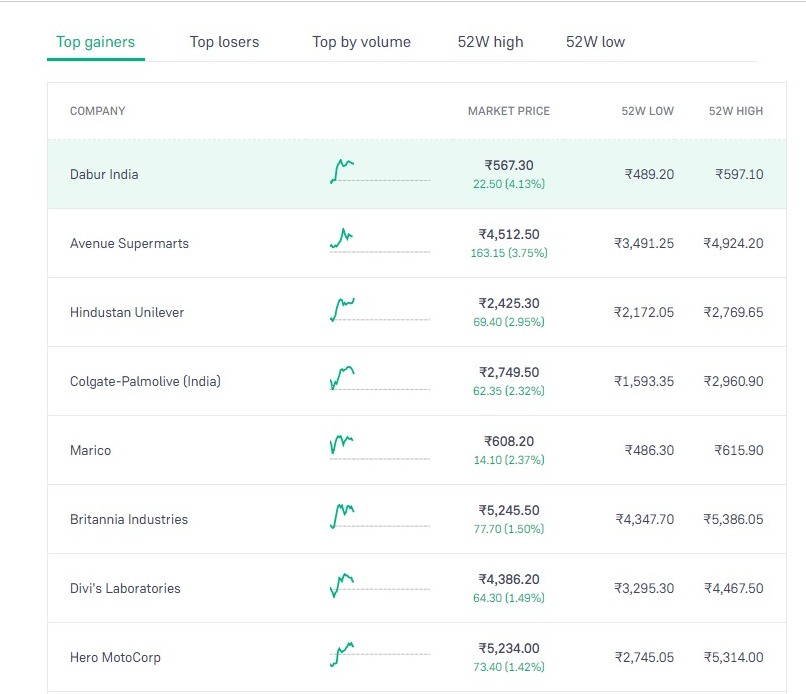Click the gain value 14.10 (2.37%)
This screenshot has width=806, height=694.
pyautogui.click(x=509, y=460)
